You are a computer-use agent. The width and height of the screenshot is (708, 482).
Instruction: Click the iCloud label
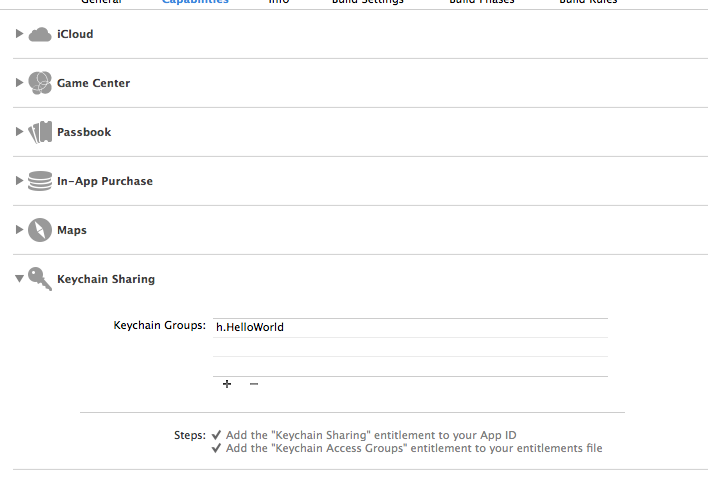[x=75, y=34]
